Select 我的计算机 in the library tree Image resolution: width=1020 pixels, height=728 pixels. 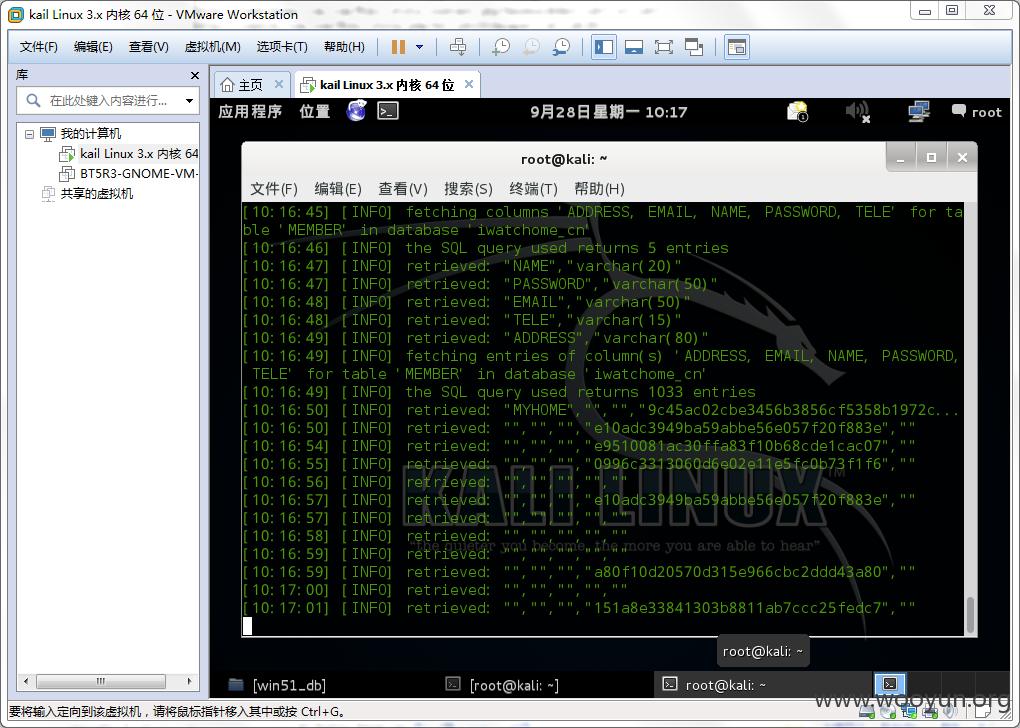[x=90, y=133]
